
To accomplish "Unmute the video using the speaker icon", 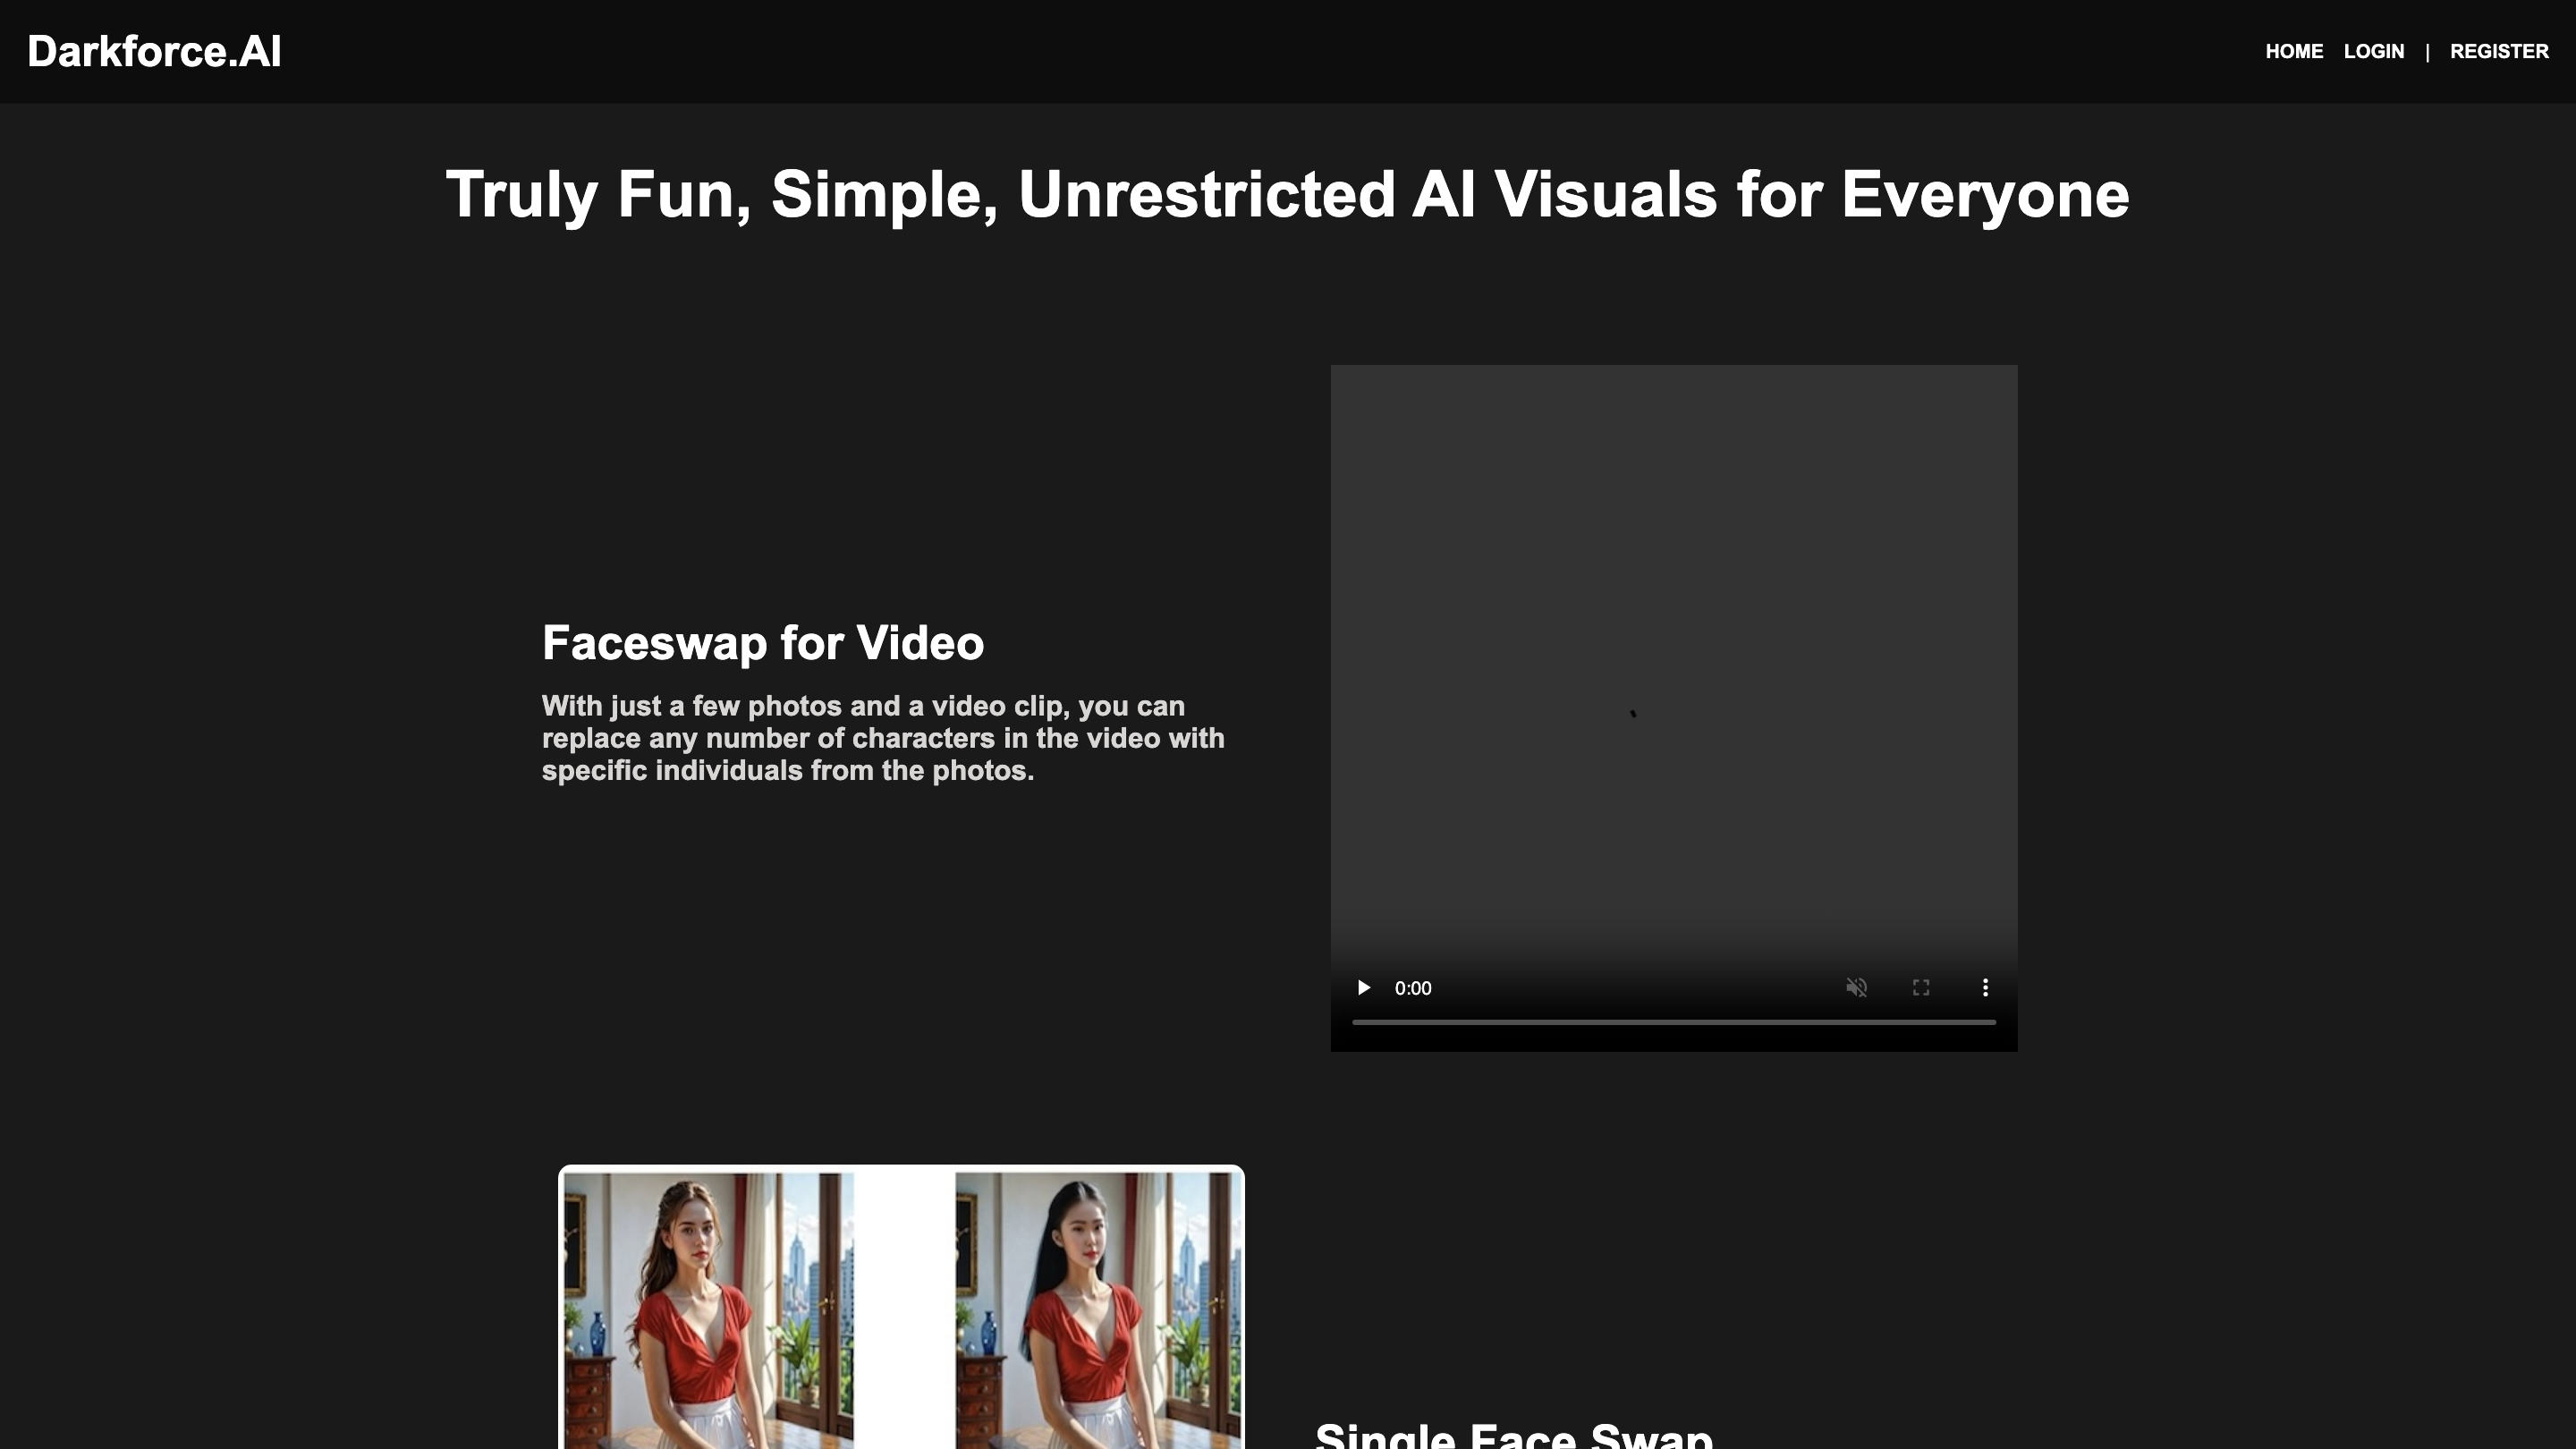I will pos(1856,988).
